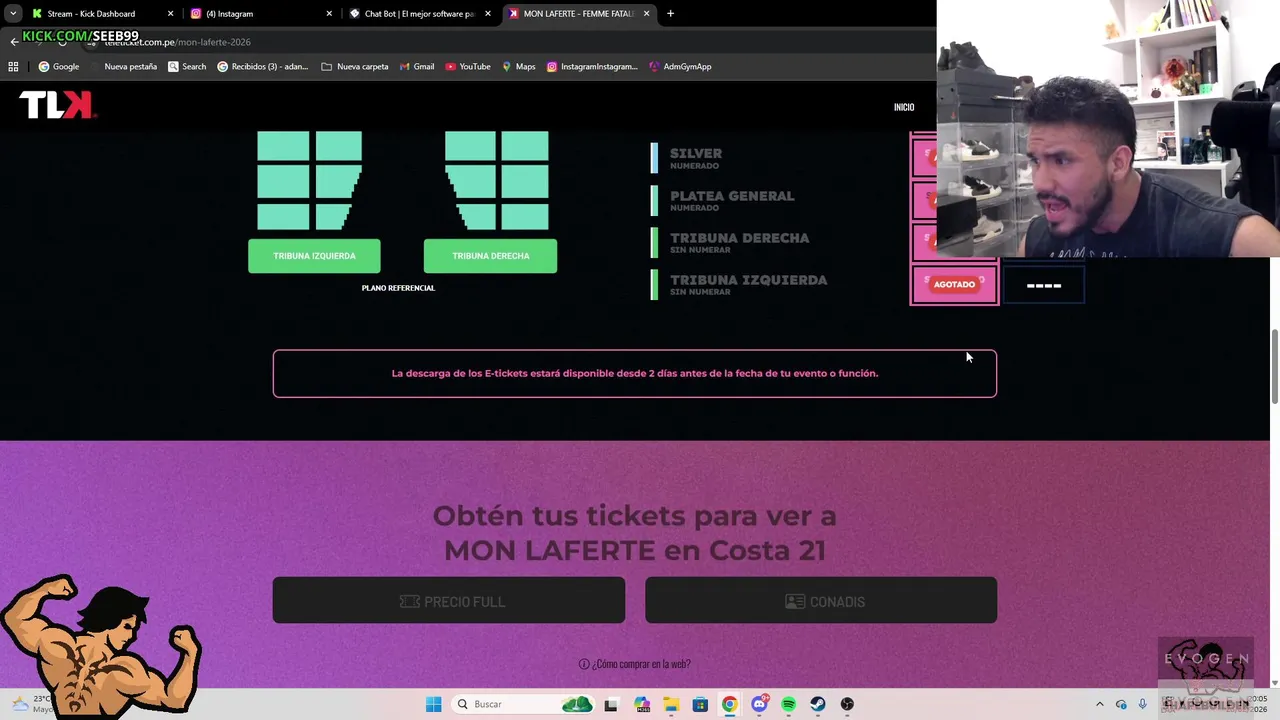Click the microphone icon in system tray
This screenshot has height=720, width=1280.
tap(1143, 704)
